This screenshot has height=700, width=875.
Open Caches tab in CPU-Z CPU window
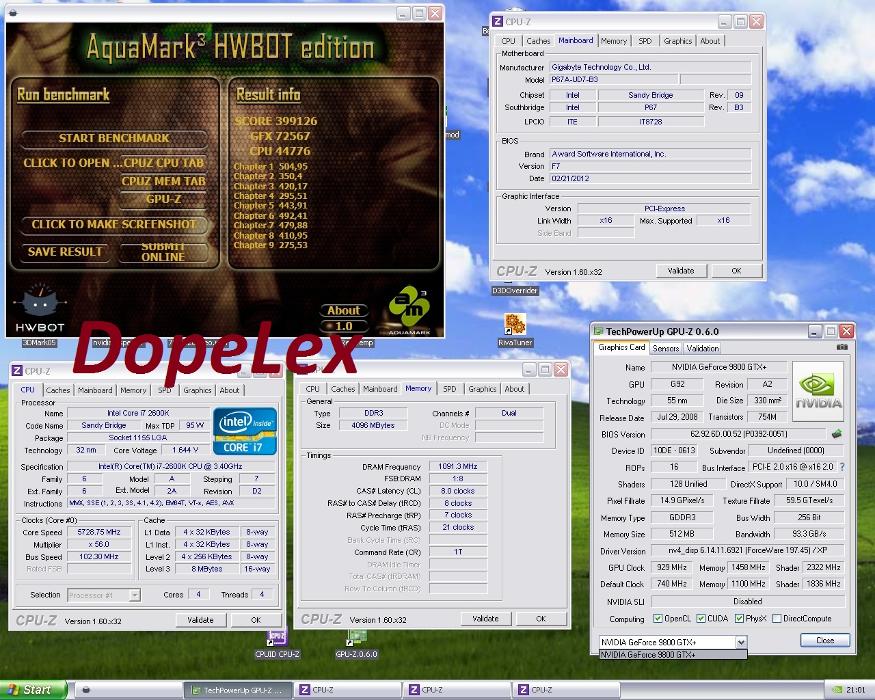pyautogui.click(x=57, y=390)
